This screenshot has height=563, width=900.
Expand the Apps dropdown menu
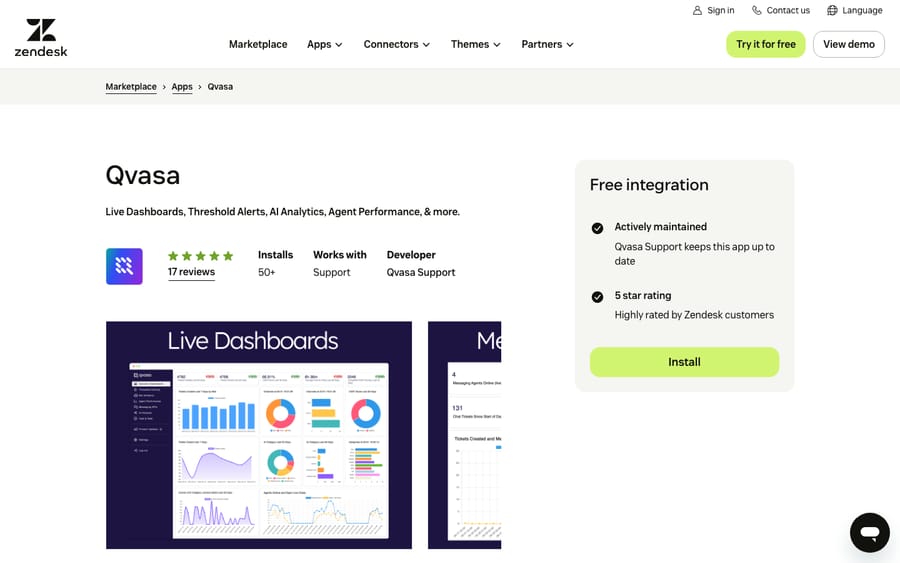[324, 44]
